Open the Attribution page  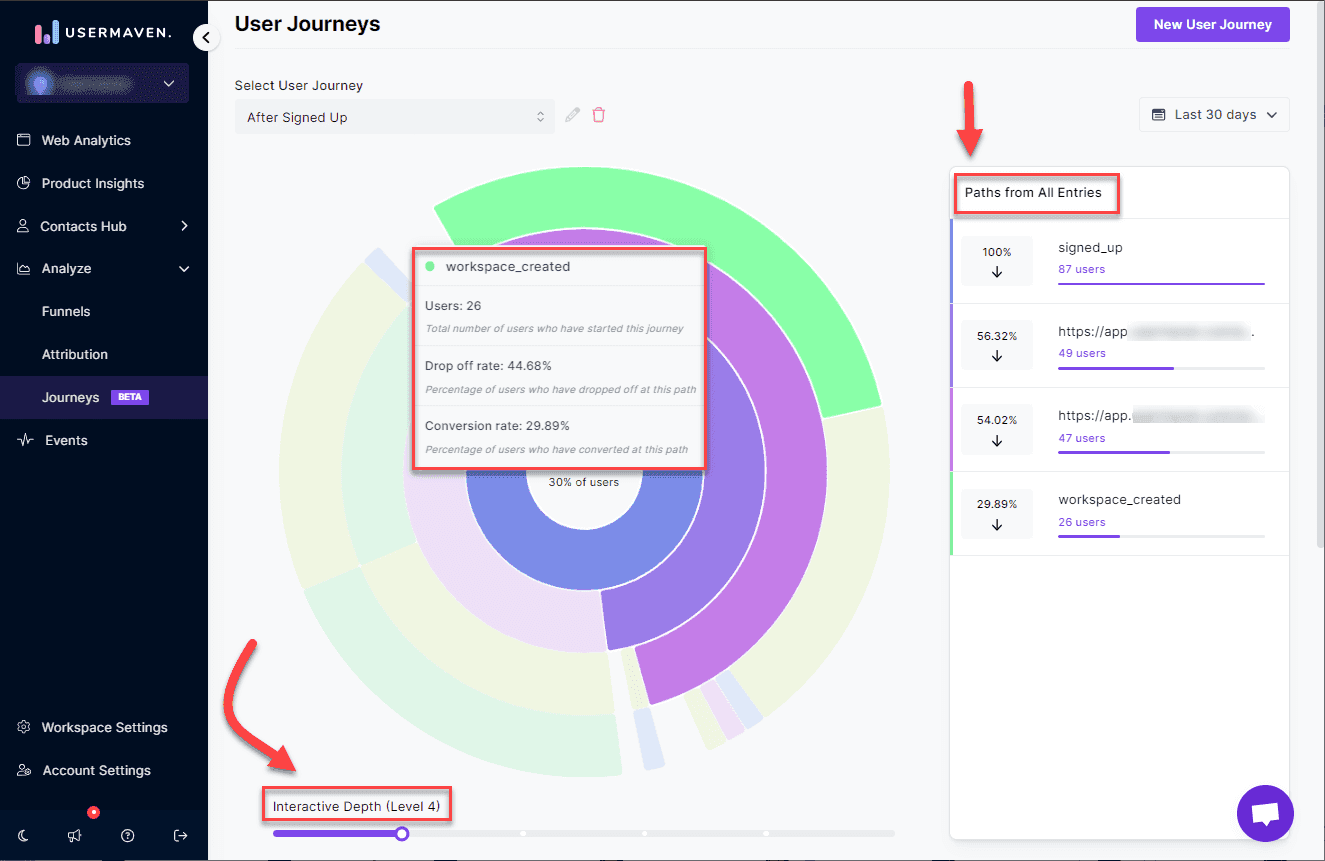[x=75, y=355]
